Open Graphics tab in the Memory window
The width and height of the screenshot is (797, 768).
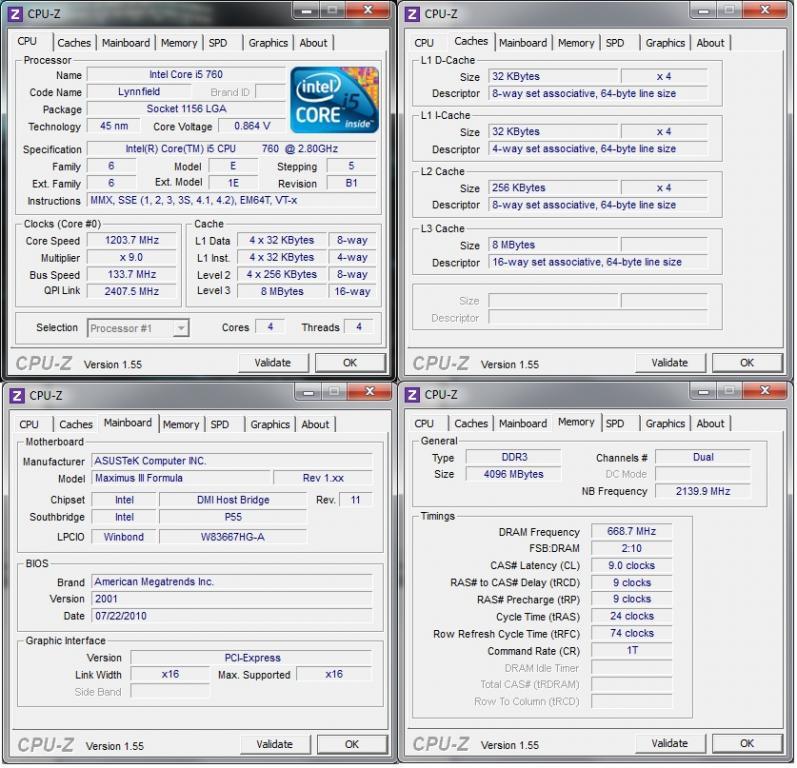(x=665, y=423)
